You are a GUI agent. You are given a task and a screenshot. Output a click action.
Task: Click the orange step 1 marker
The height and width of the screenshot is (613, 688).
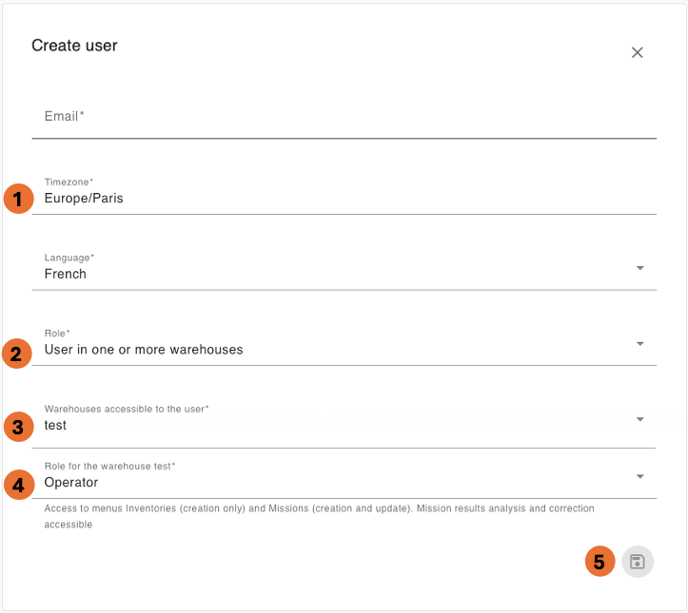point(17,198)
